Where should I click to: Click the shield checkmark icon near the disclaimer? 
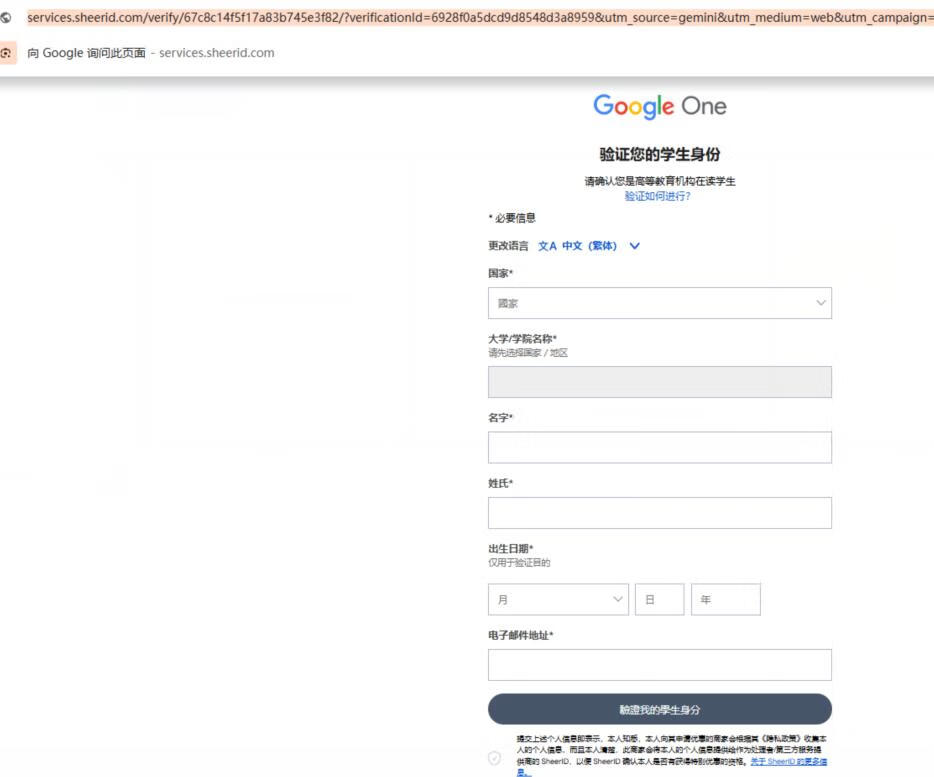494,758
